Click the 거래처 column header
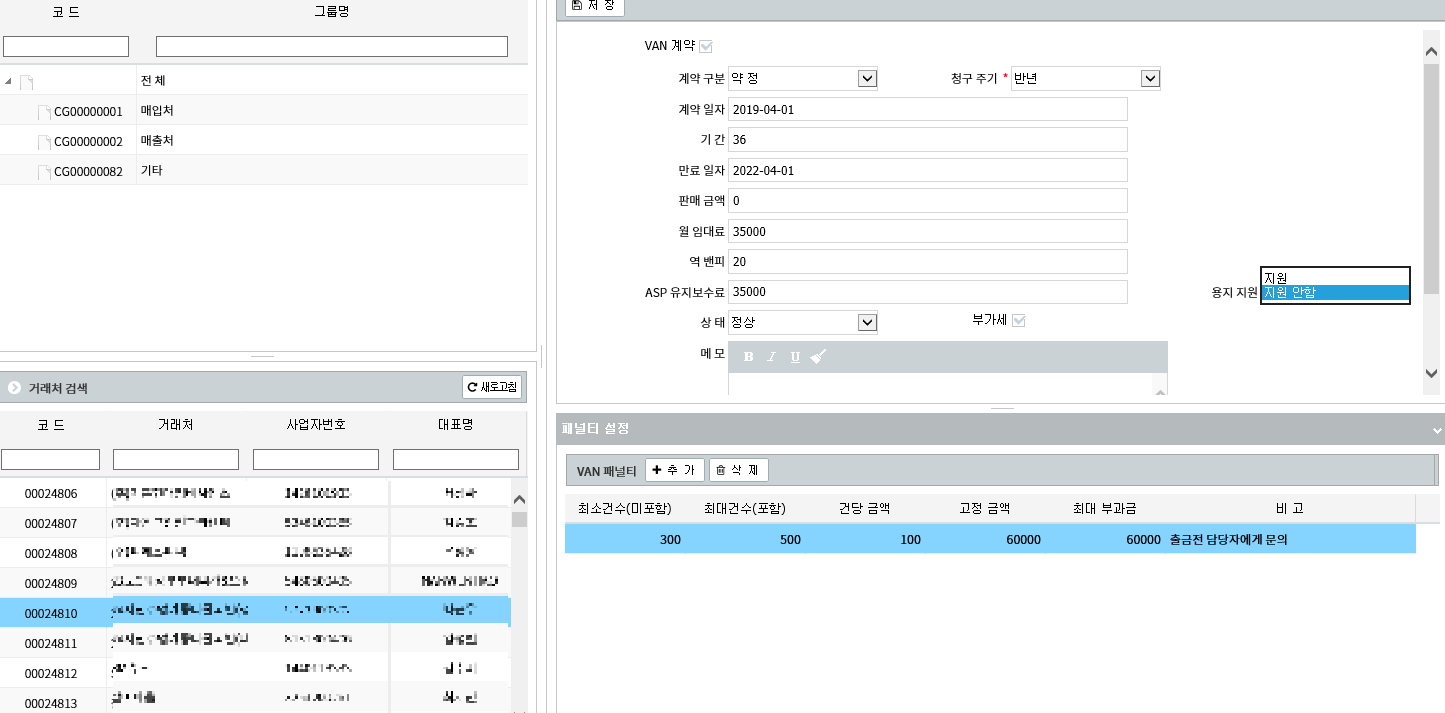 click(x=176, y=425)
